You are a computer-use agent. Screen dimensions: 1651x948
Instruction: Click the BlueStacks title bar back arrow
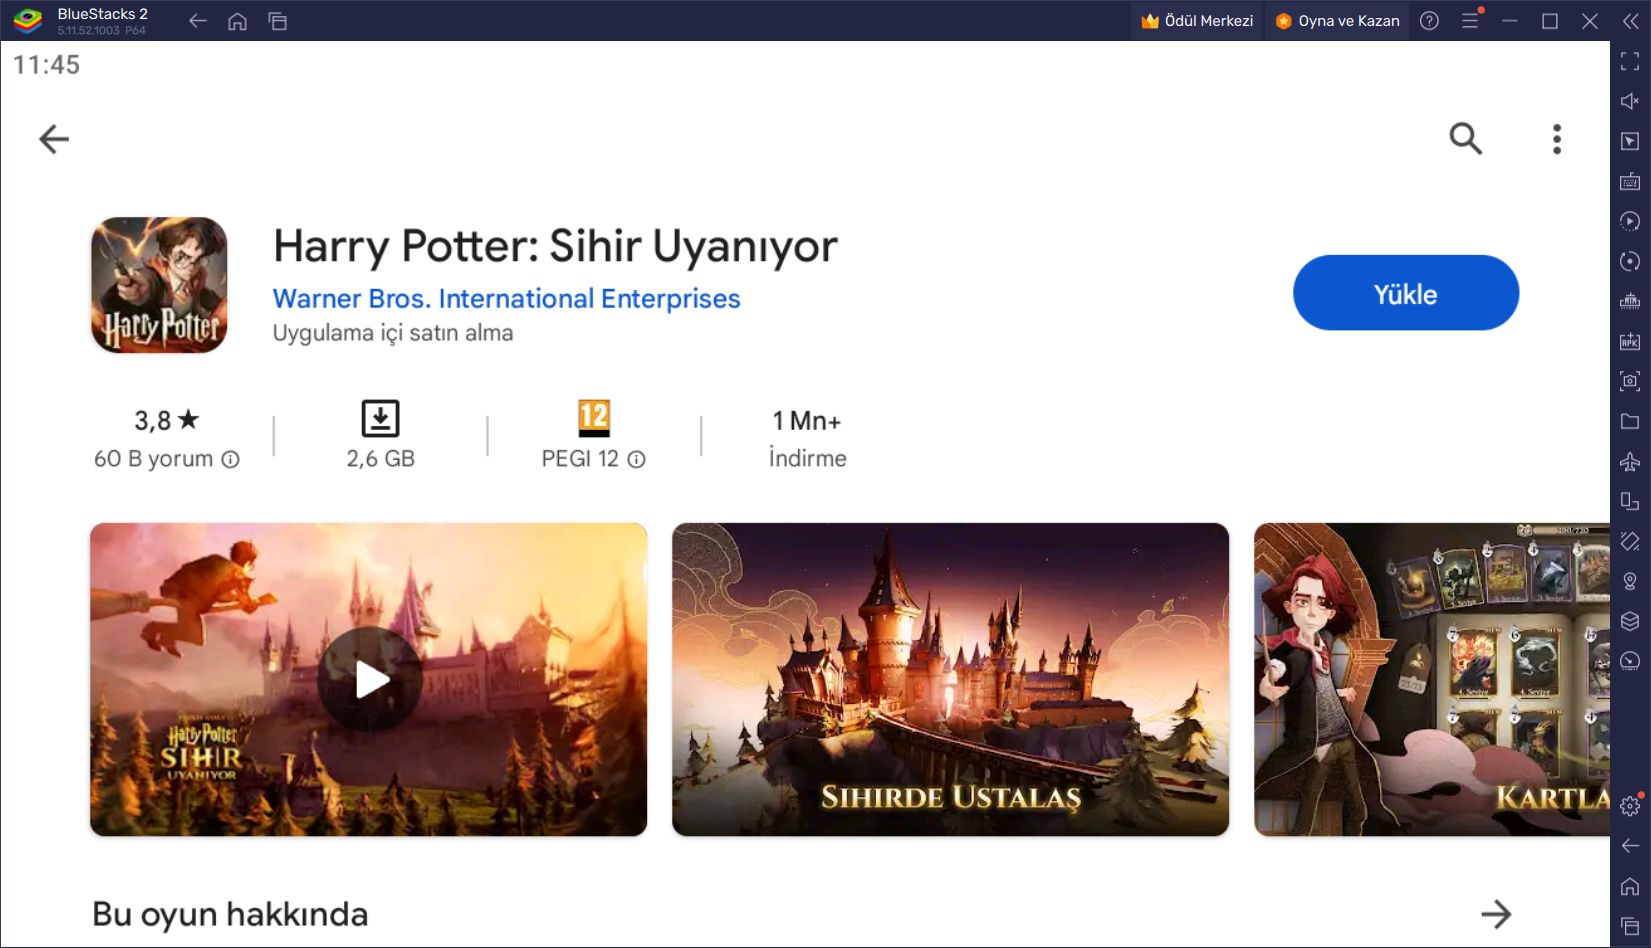point(198,21)
